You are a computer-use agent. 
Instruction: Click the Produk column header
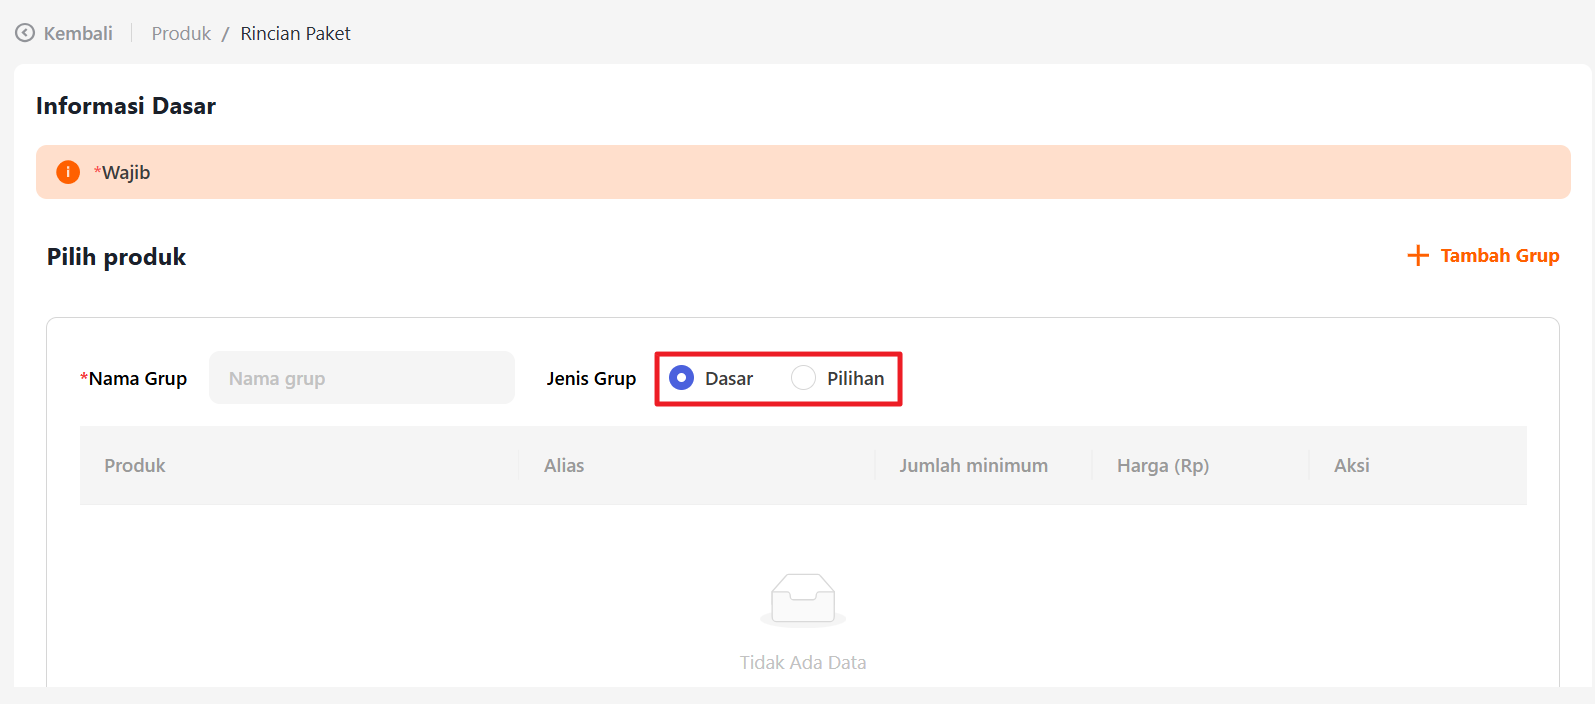pos(135,466)
